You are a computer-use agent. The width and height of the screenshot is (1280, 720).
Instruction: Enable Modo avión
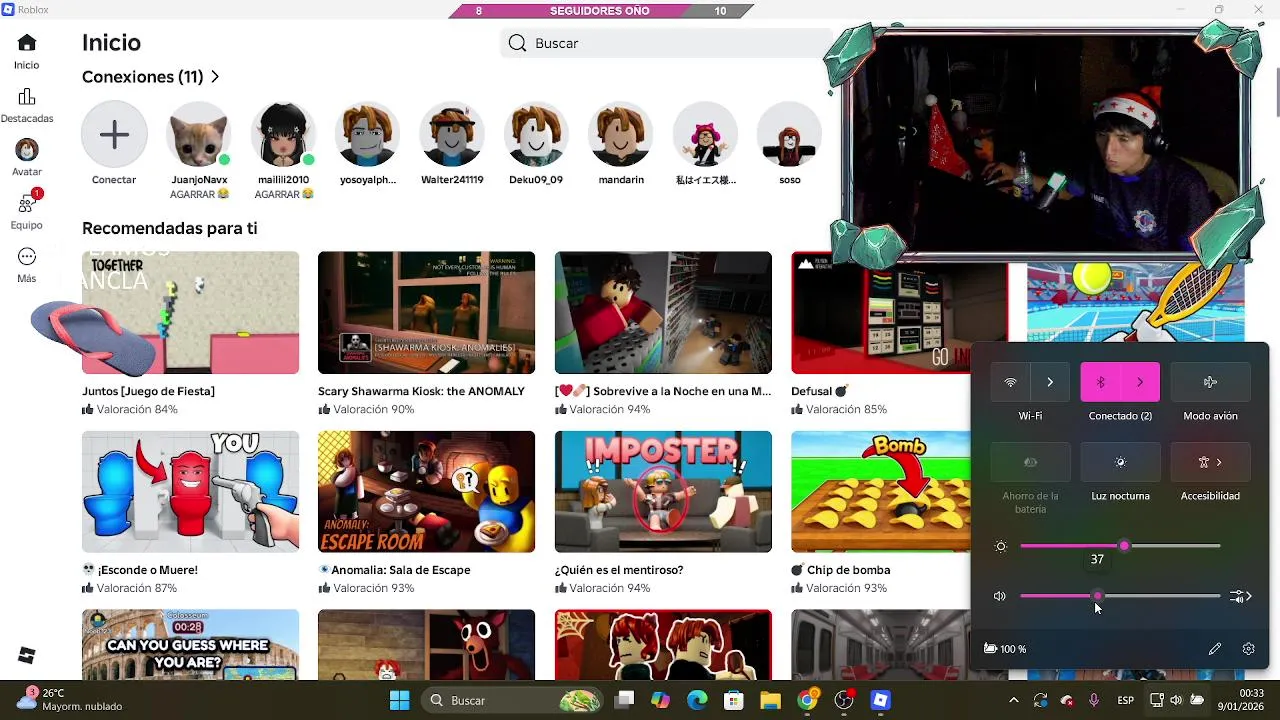[x=1210, y=382]
